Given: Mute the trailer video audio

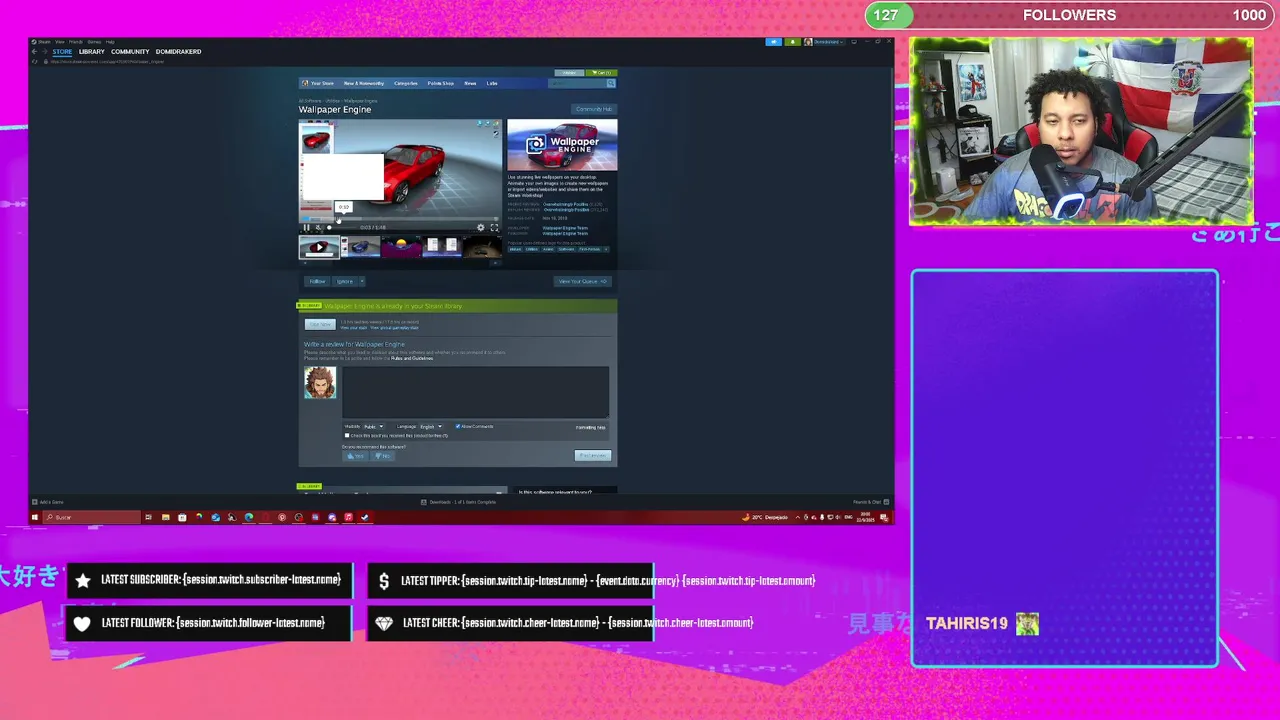Looking at the screenshot, I should (x=318, y=227).
